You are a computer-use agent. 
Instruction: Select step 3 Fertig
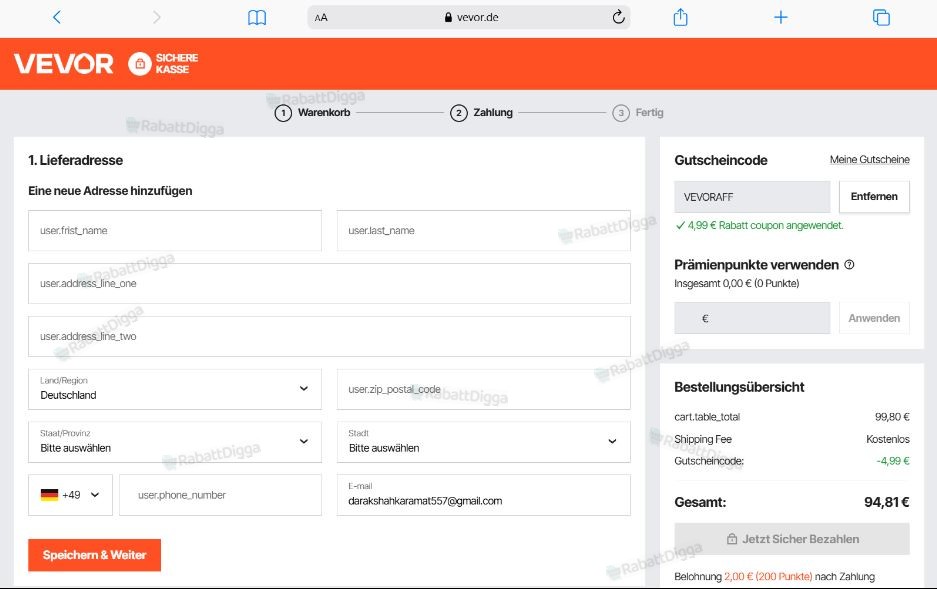(x=638, y=112)
